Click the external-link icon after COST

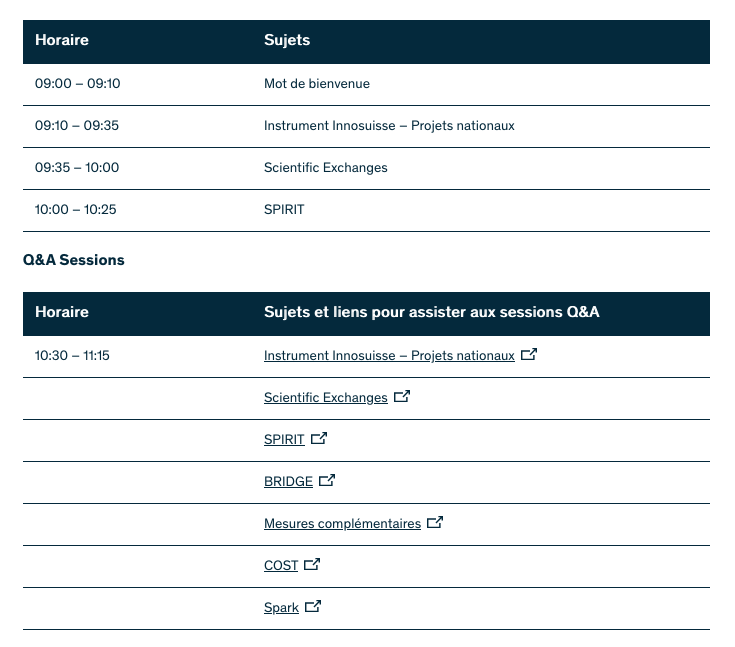tap(312, 564)
